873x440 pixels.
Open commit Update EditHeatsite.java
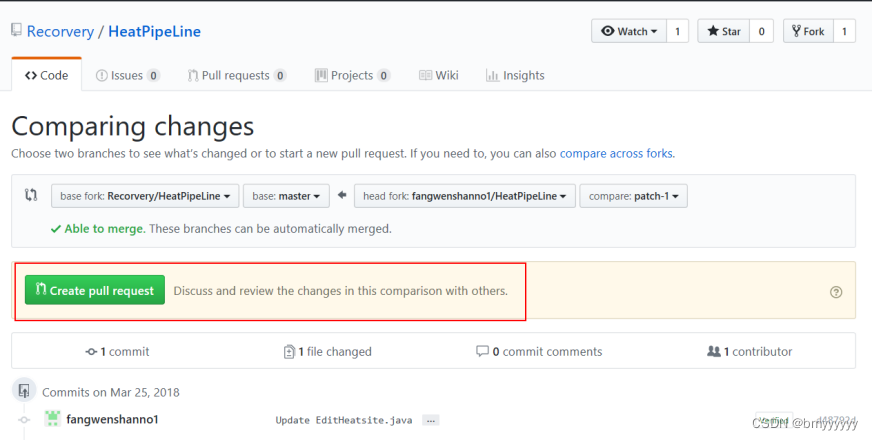point(344,420)
